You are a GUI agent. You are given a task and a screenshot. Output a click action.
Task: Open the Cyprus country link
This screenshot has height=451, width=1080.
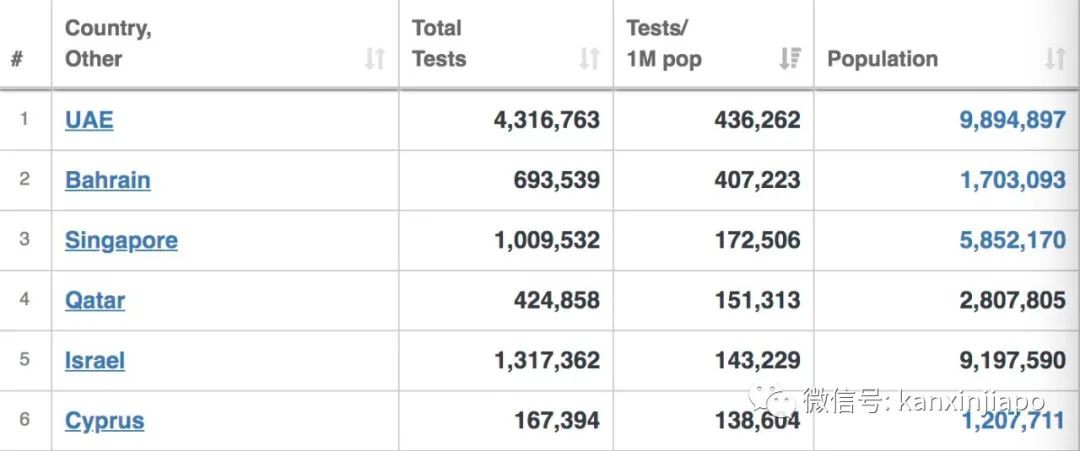[104, 420]
